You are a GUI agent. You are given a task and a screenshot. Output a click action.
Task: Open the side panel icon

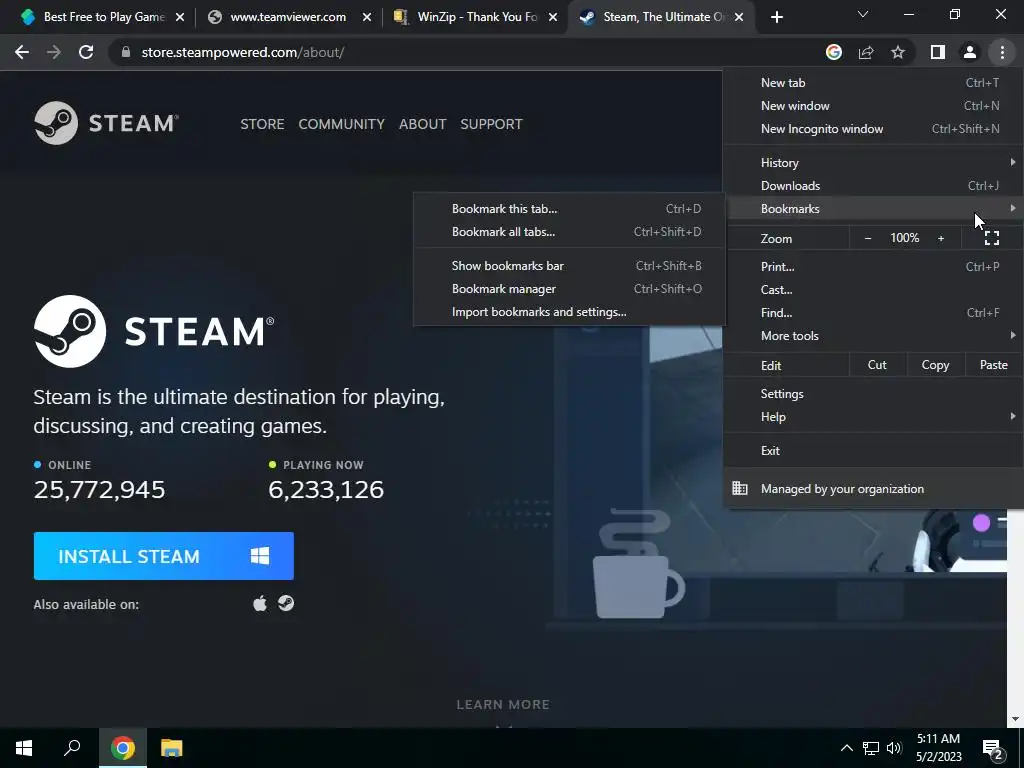point(938,52)
